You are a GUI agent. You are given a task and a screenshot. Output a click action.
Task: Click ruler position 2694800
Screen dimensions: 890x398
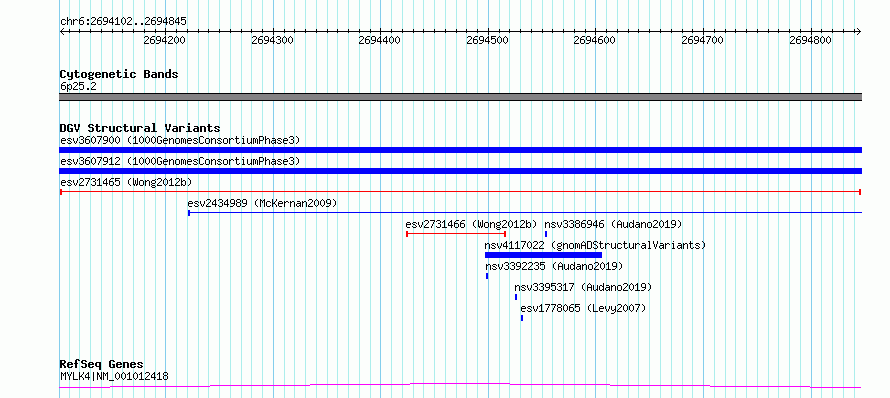pos(811,40)
